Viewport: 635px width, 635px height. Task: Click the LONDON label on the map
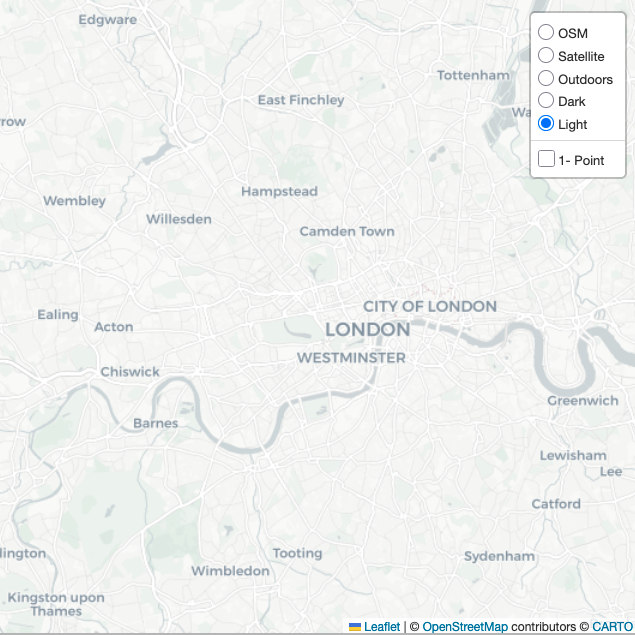368,329
